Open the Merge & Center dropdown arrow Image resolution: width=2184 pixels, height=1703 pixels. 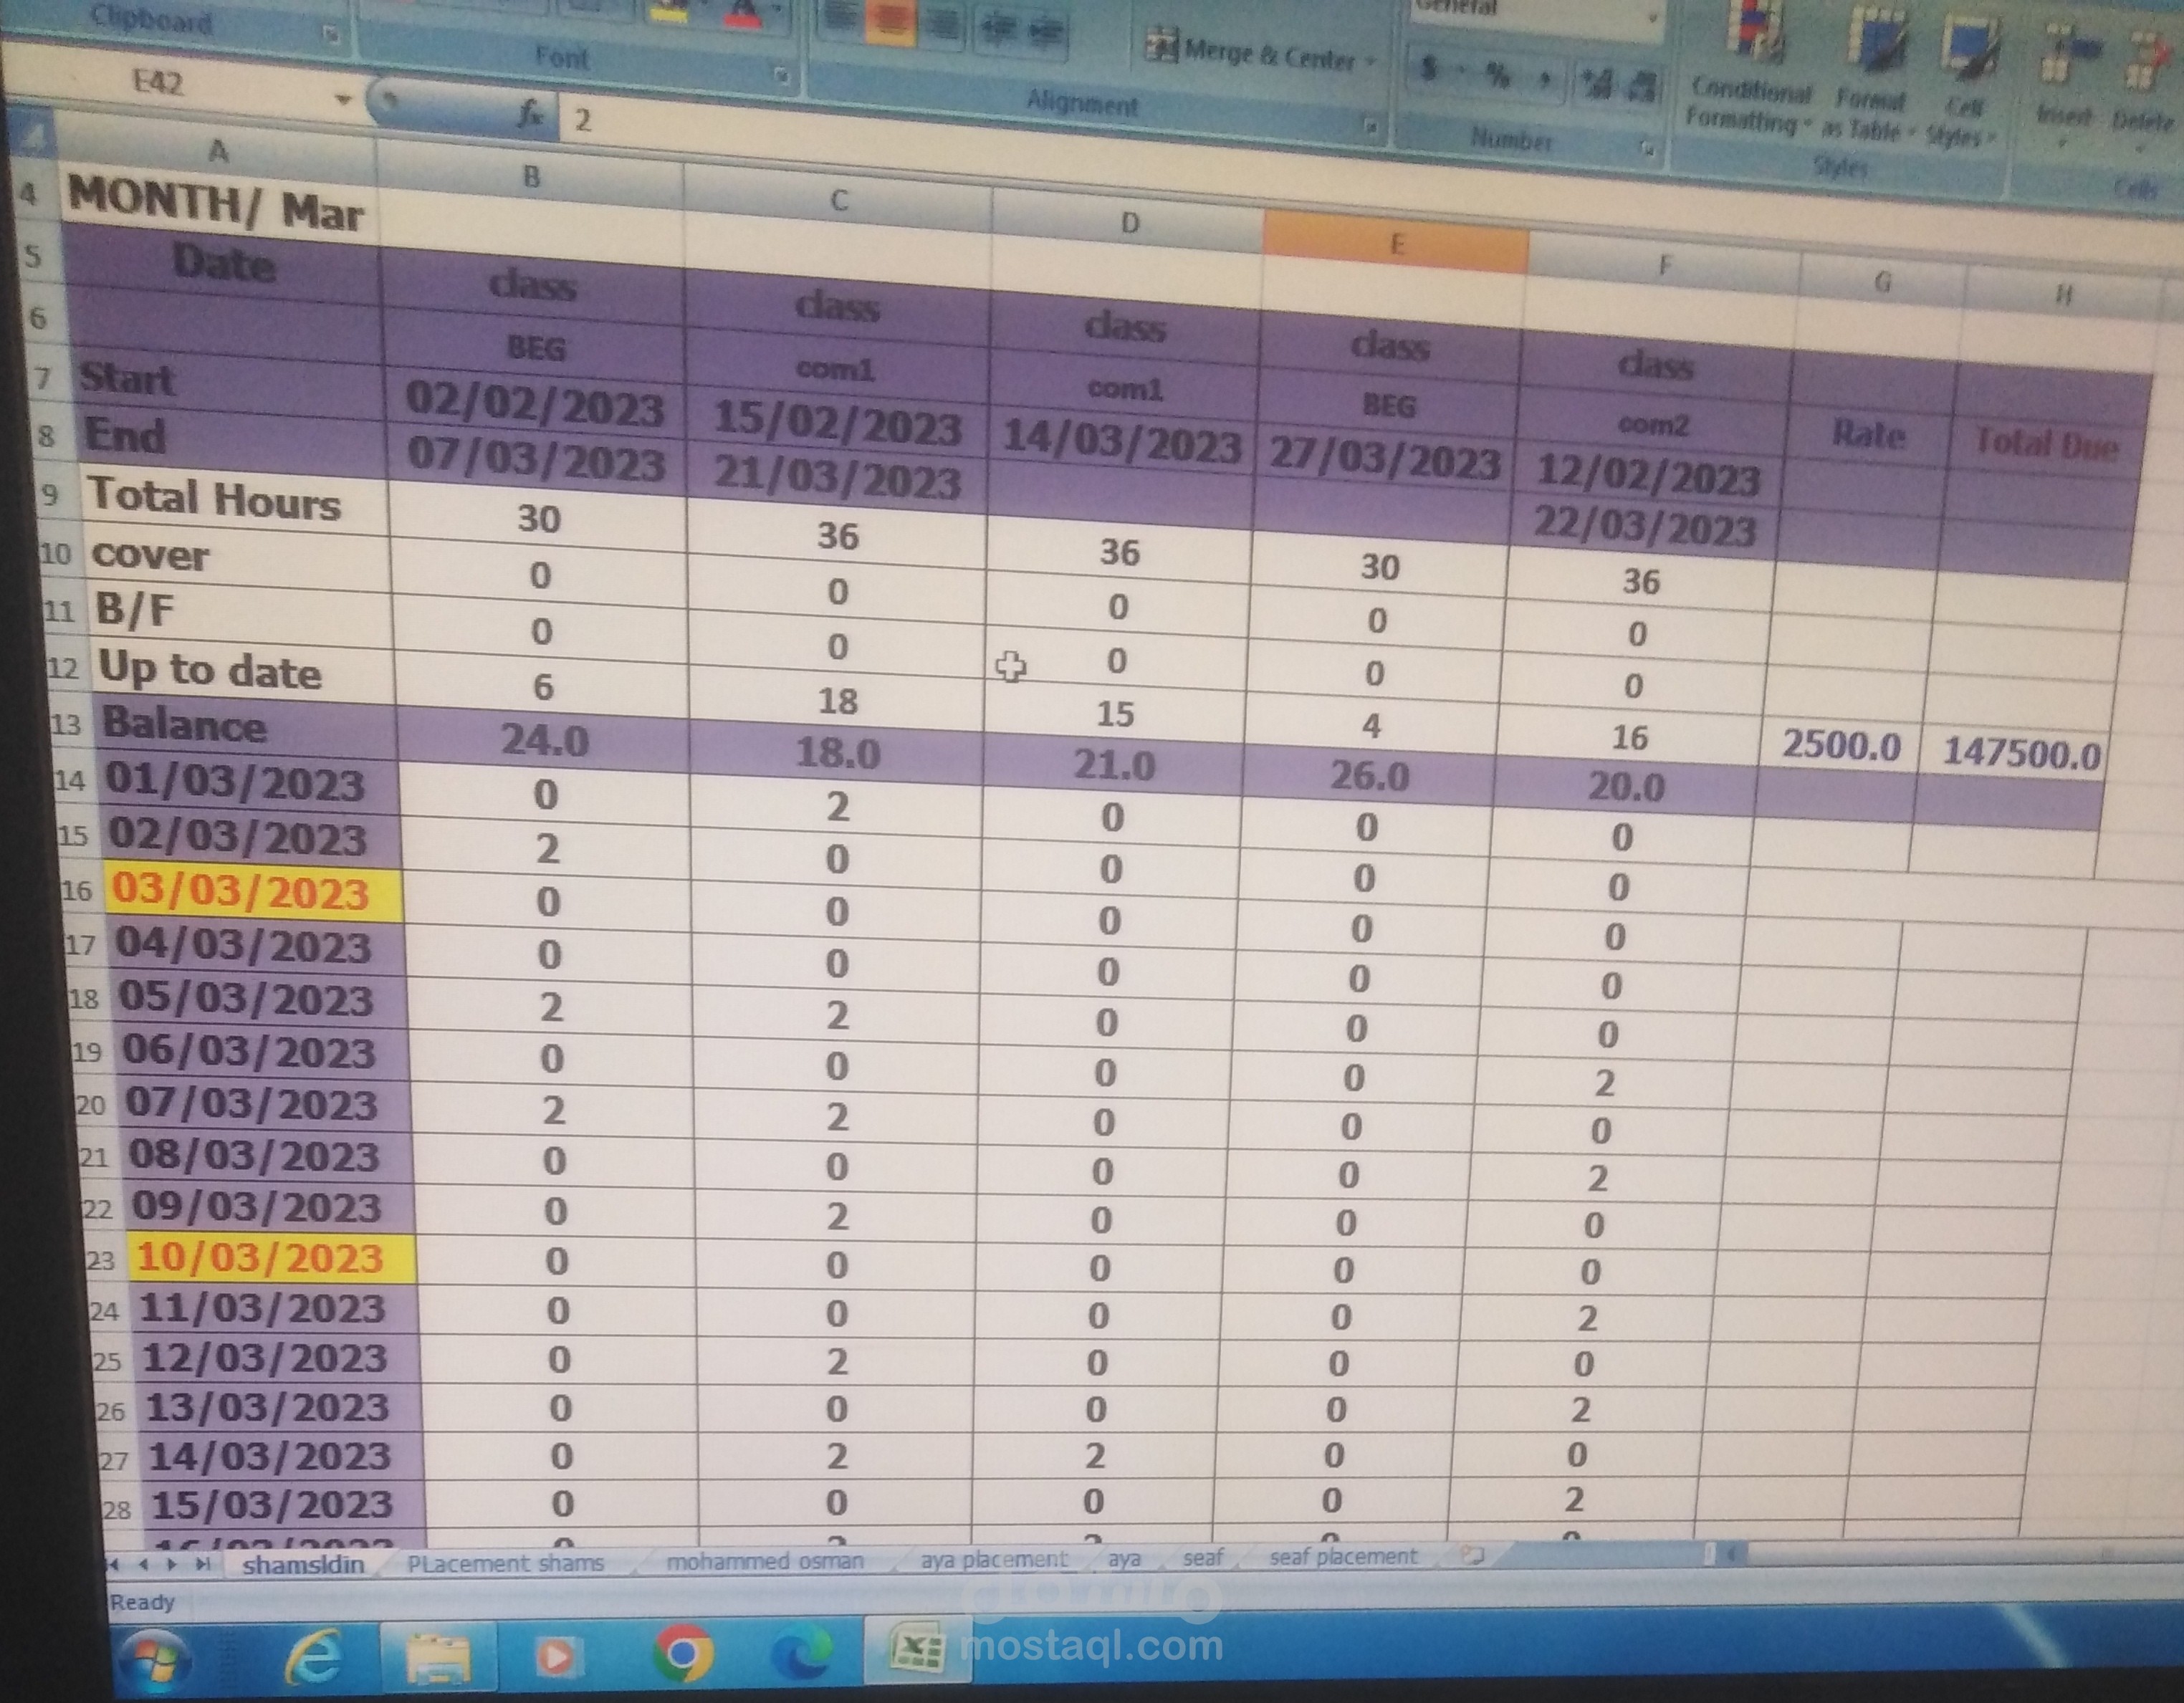(1371, 62)
